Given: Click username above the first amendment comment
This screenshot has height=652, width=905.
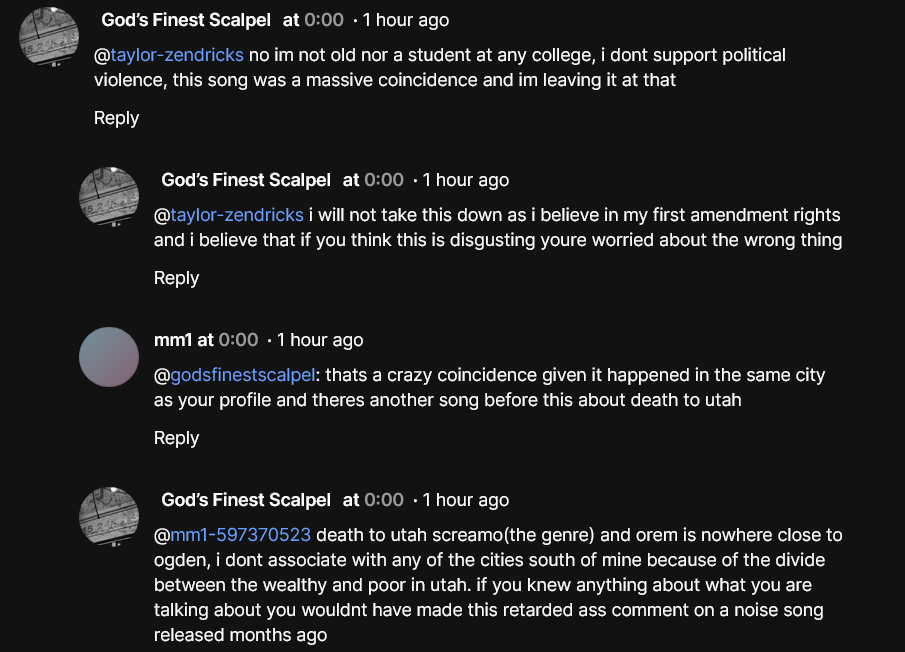Looking at the screenshot, I should (x=246, y=180).
